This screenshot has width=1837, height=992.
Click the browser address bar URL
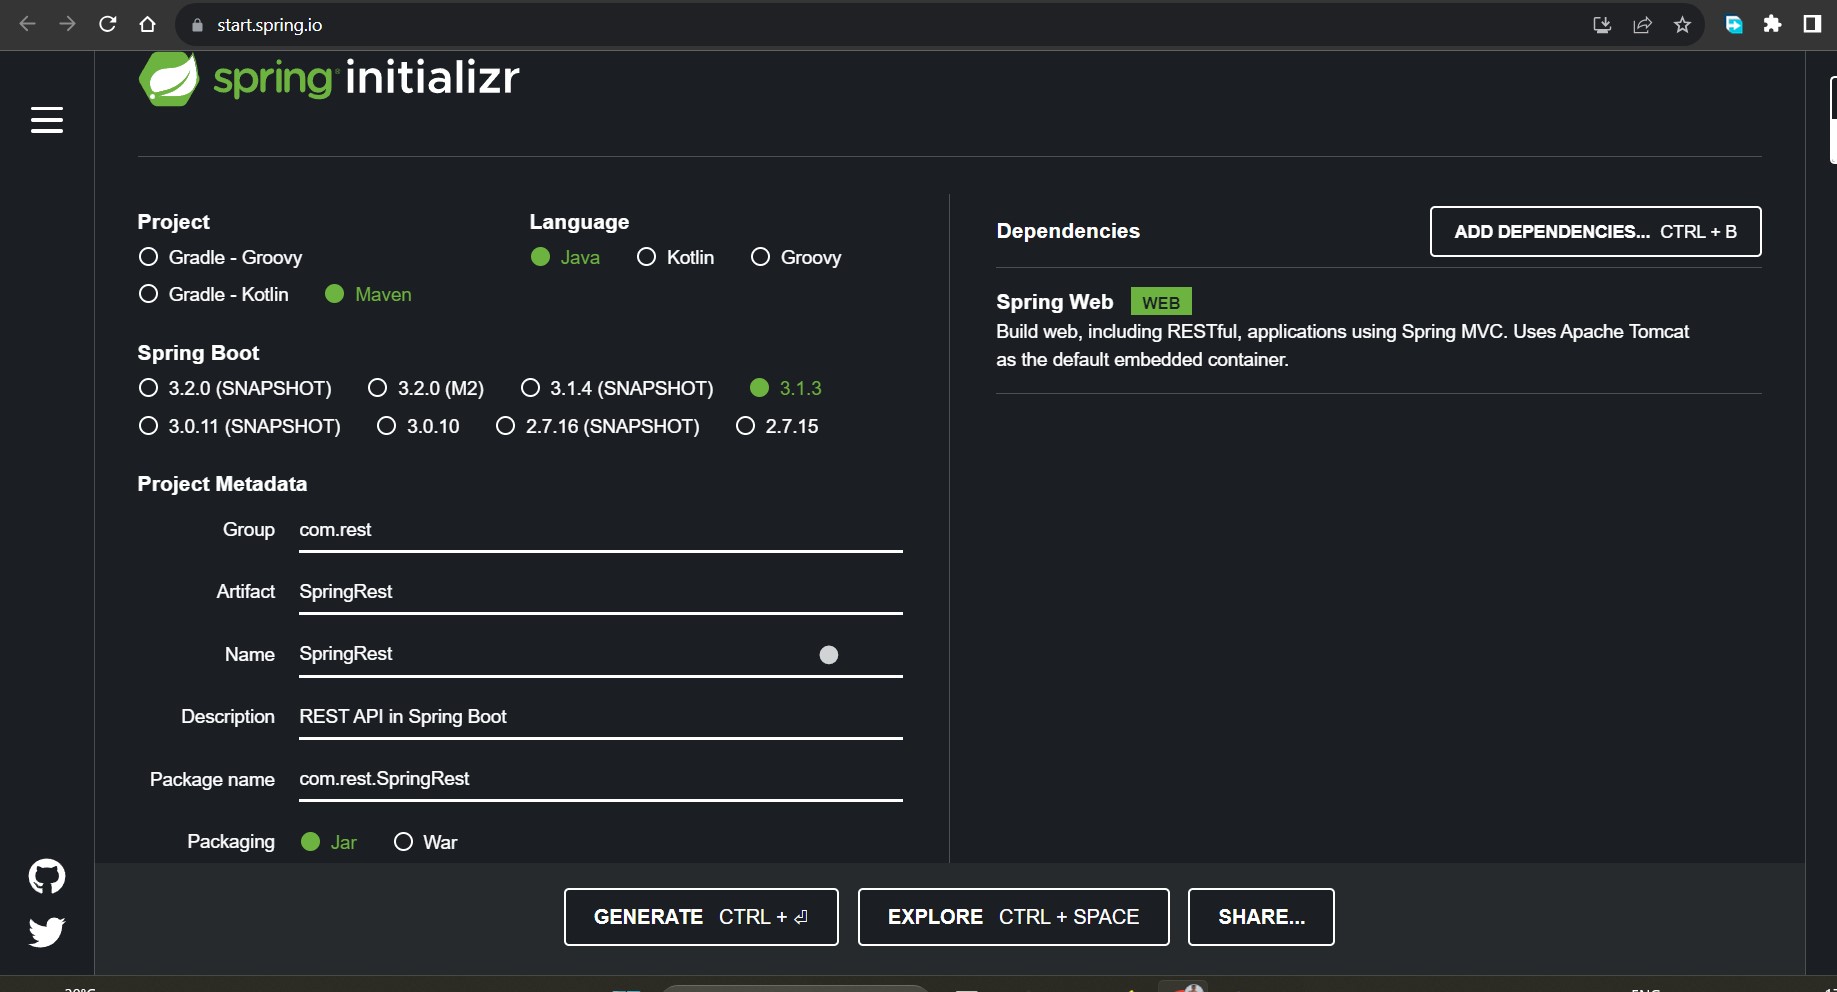pos(270,25)
